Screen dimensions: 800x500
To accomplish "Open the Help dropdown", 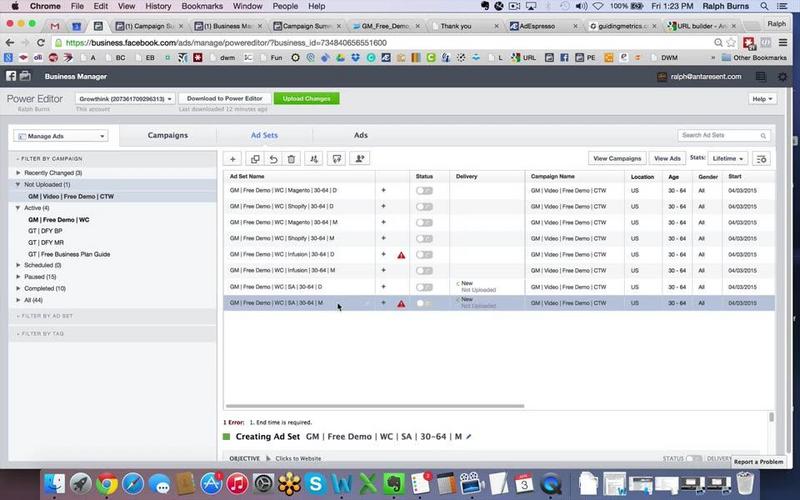I will click(x=762, y=99).
